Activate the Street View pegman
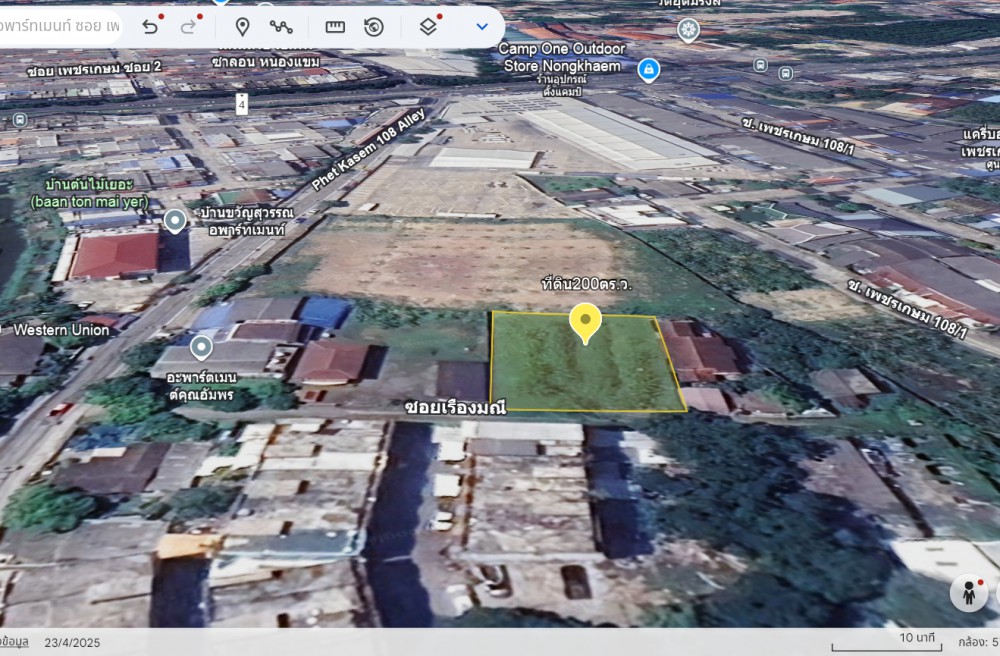 (968, 592)
